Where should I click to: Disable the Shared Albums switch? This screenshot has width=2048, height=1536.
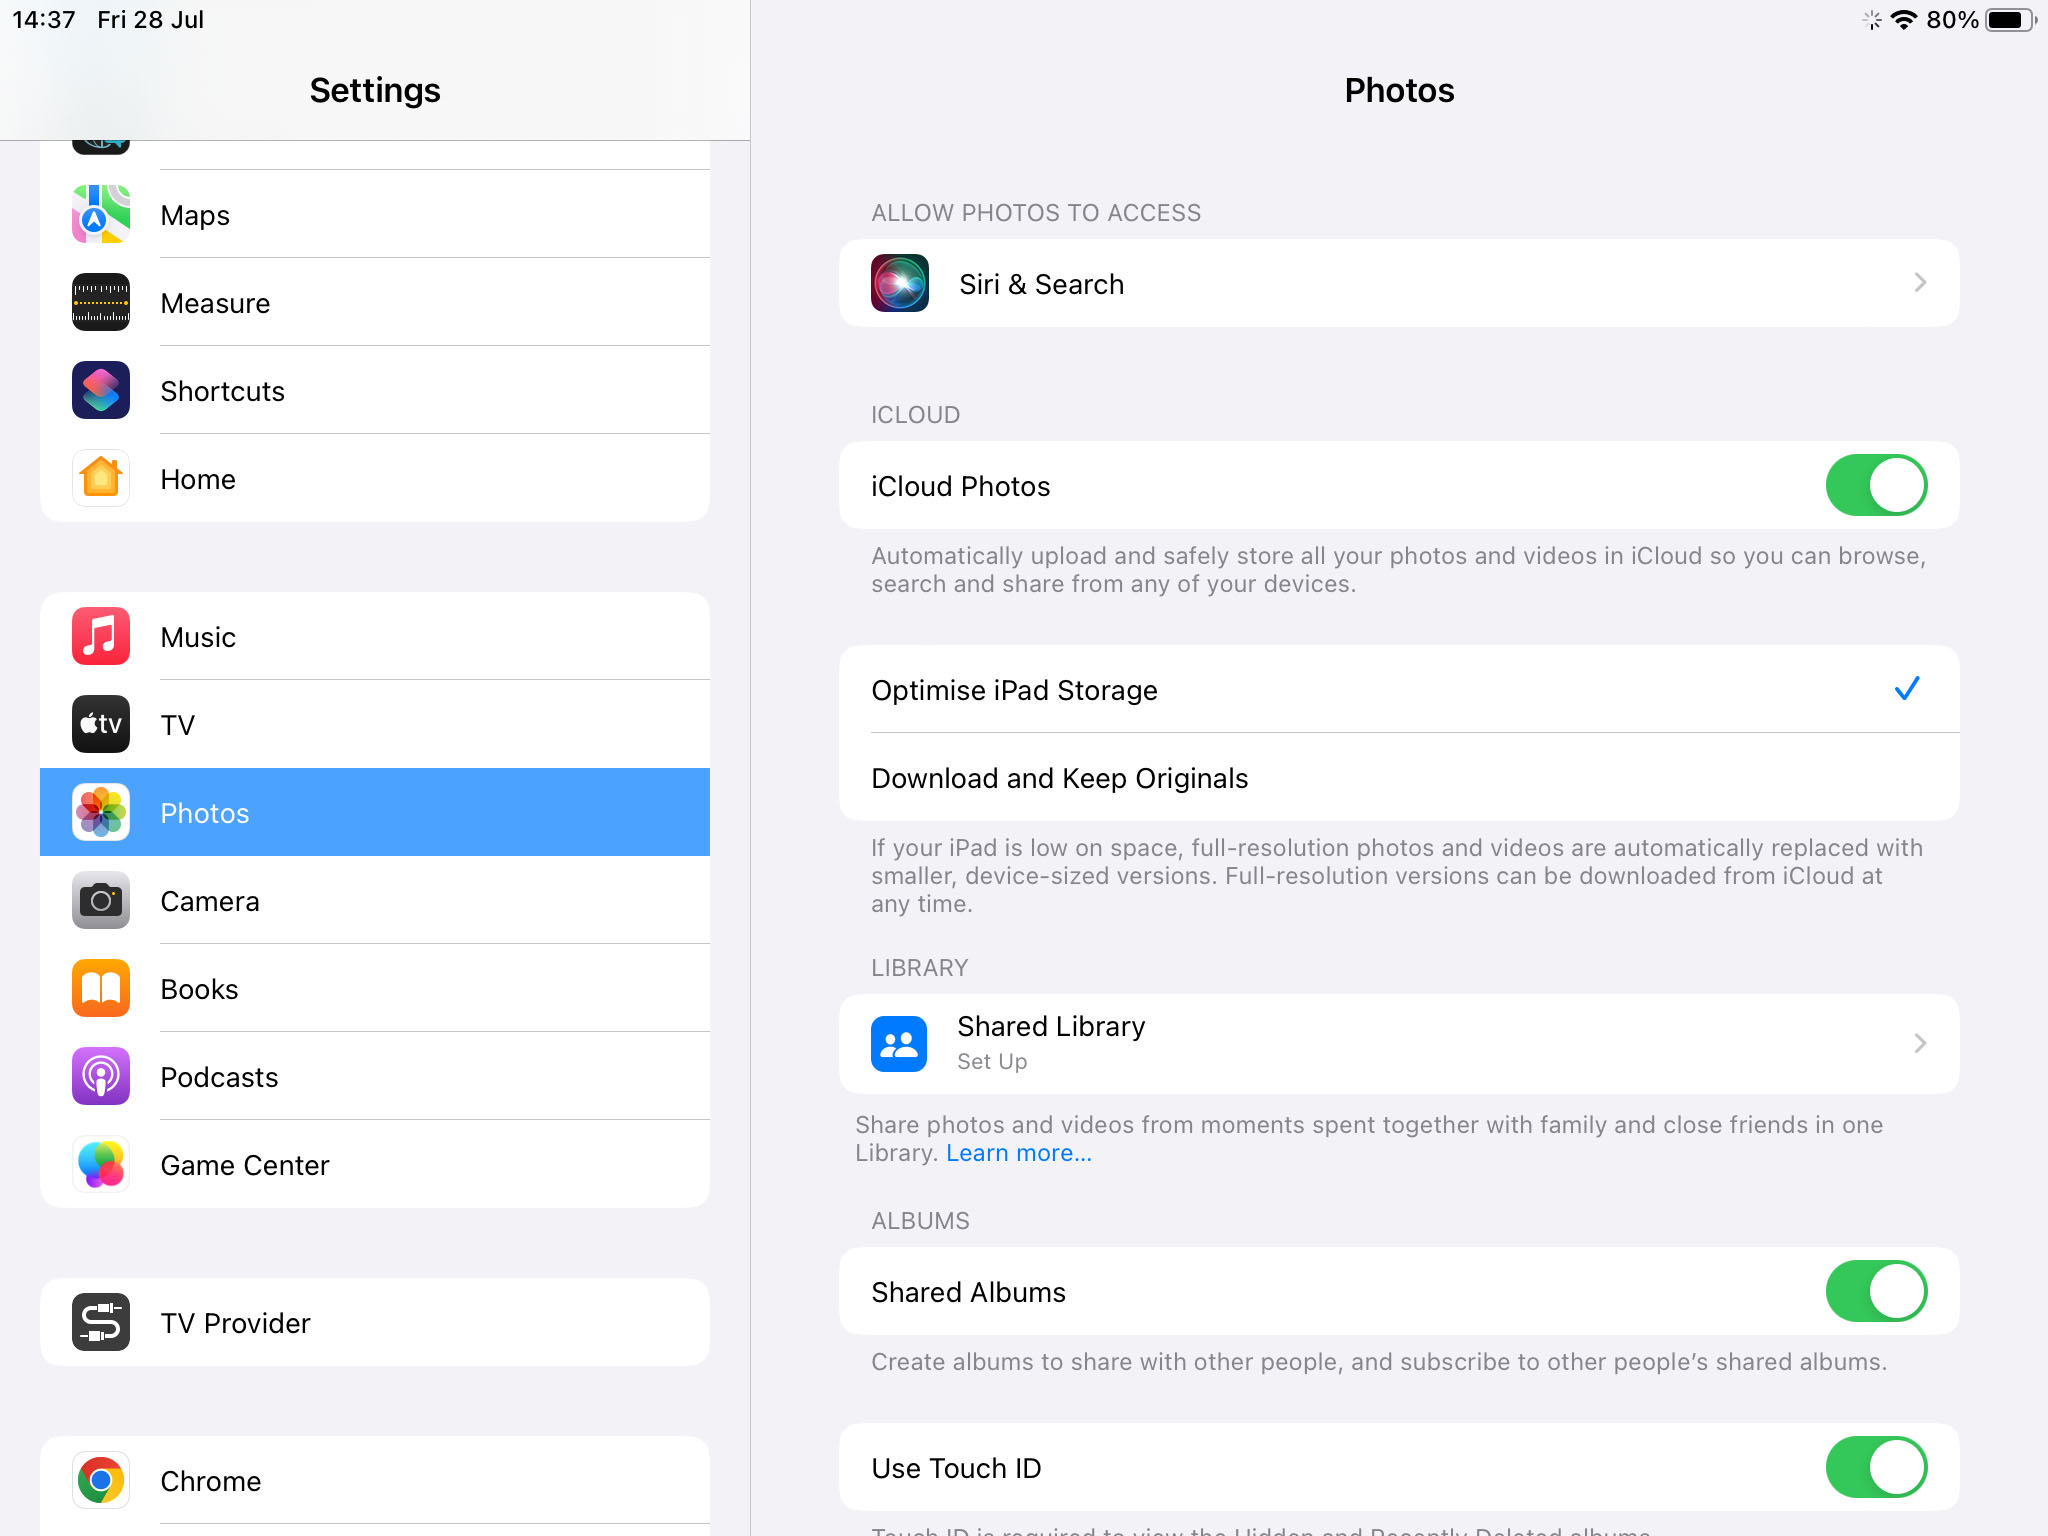click(1876, 1291)
